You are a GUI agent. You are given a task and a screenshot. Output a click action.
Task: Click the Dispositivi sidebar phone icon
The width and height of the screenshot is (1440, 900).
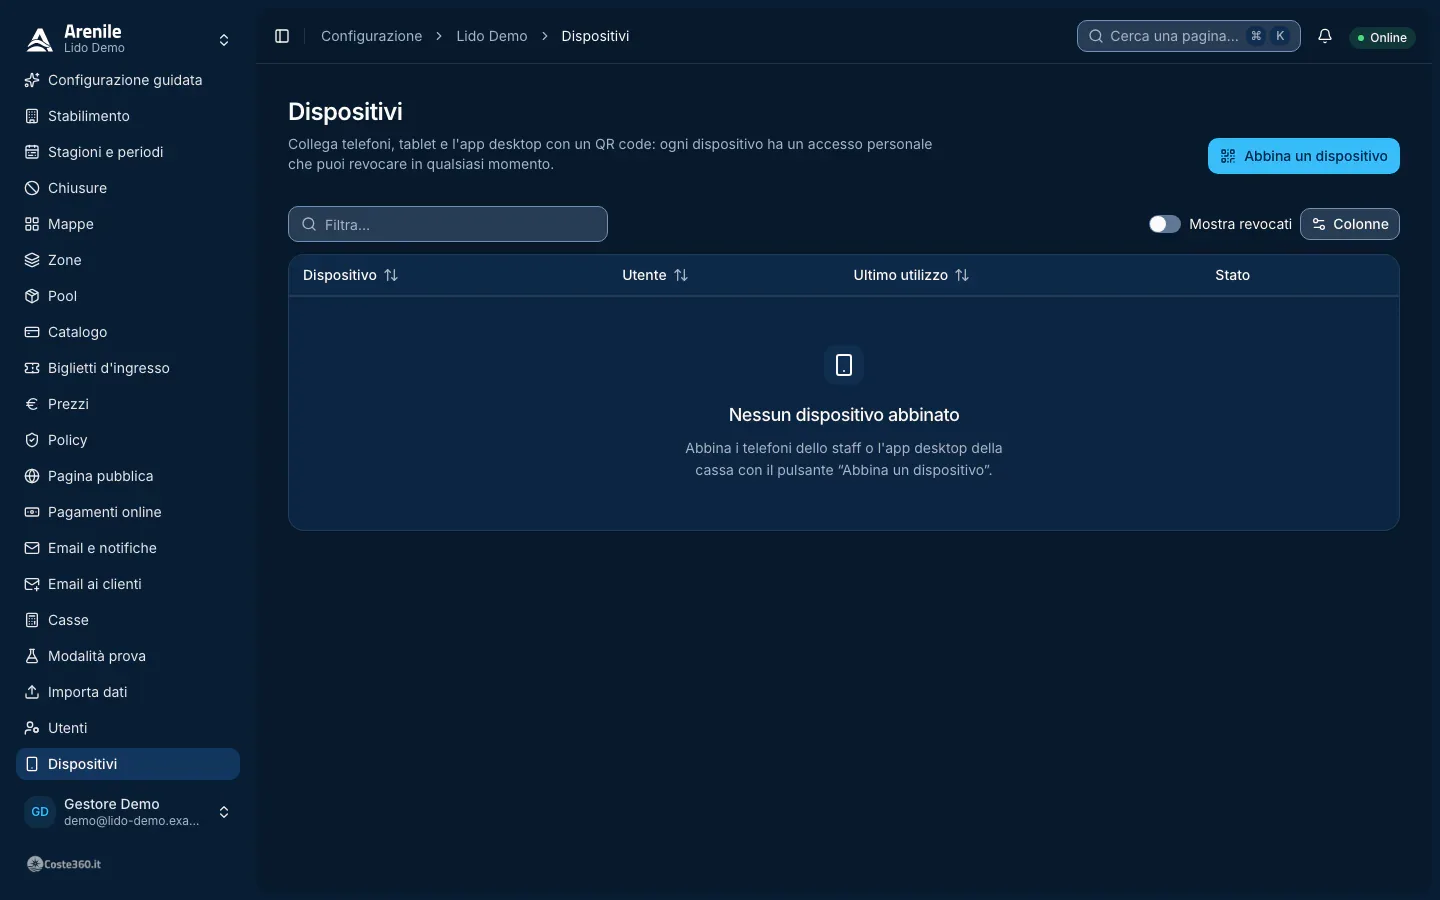(32, 764)
